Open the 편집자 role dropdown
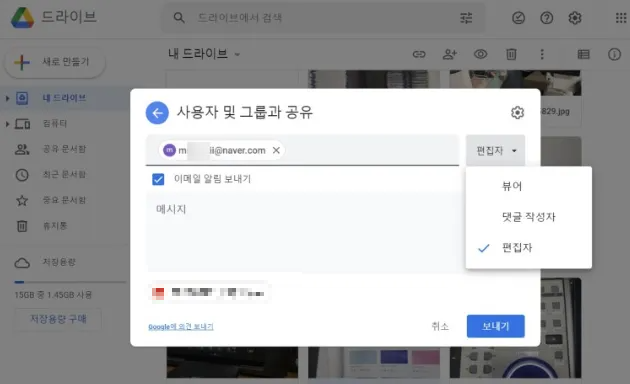630x384 pixels. (495, 151)
